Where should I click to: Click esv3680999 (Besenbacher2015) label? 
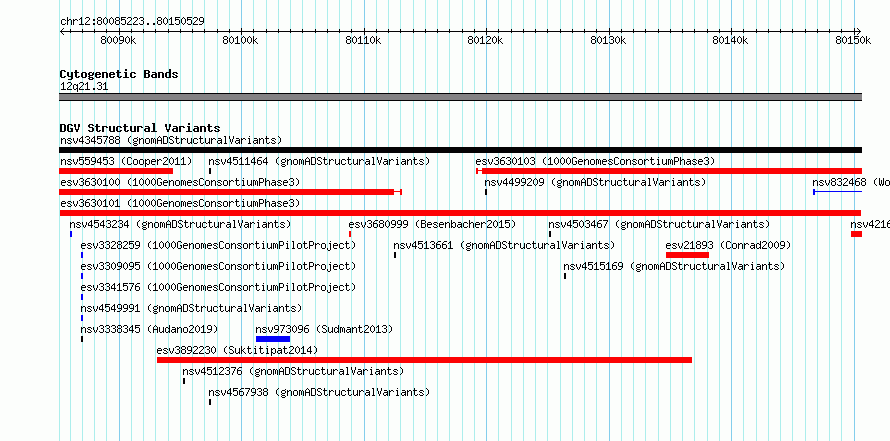point(432,224)
